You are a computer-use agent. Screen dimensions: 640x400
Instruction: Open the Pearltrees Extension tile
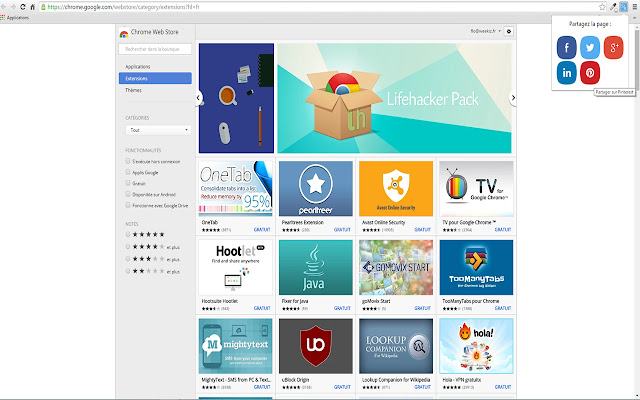point(316,197)
